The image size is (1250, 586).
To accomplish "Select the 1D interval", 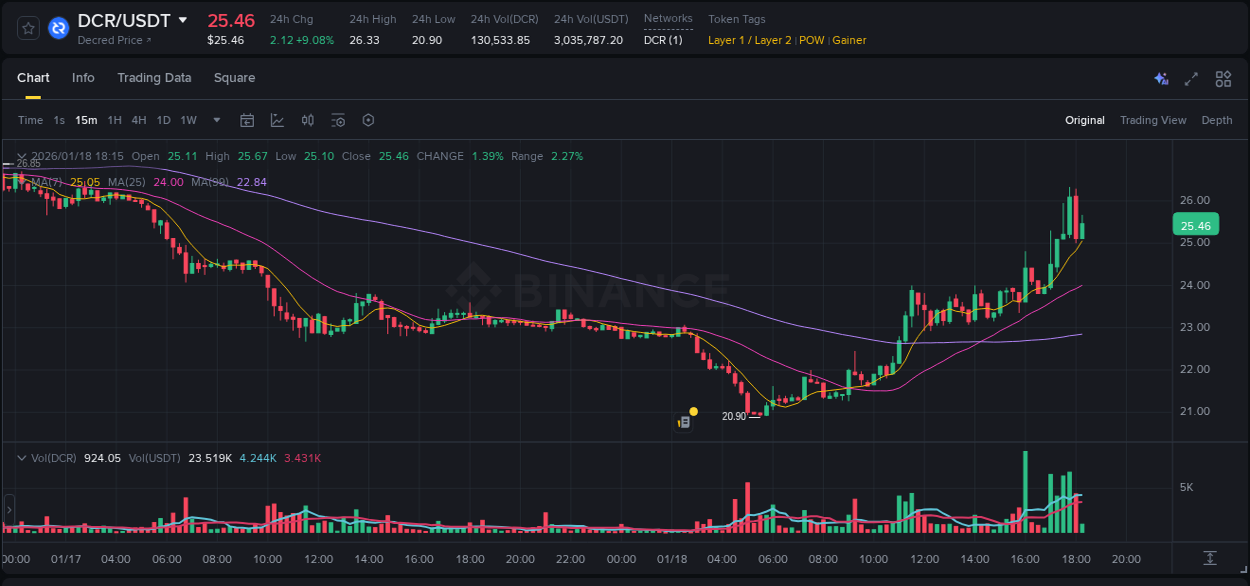I will 163,120.
